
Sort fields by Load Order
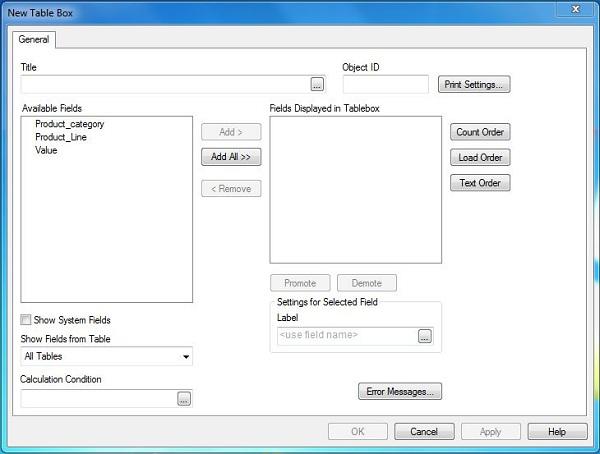(x=480, y=157)
